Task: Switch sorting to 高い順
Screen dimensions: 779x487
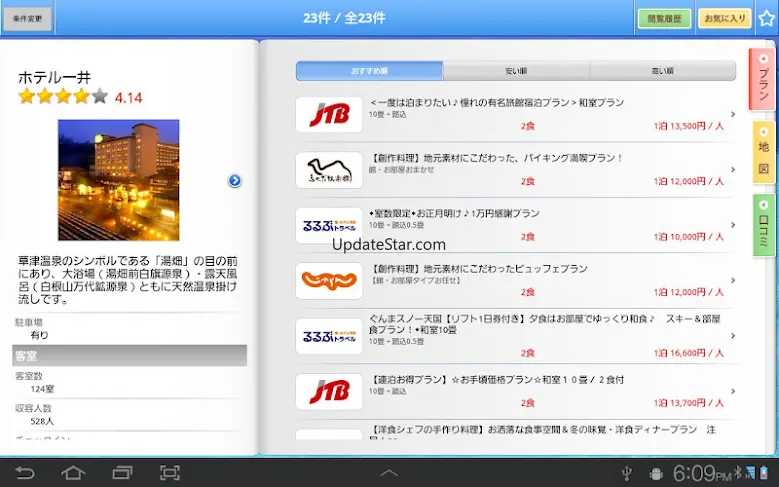Action: click(662, 71)
